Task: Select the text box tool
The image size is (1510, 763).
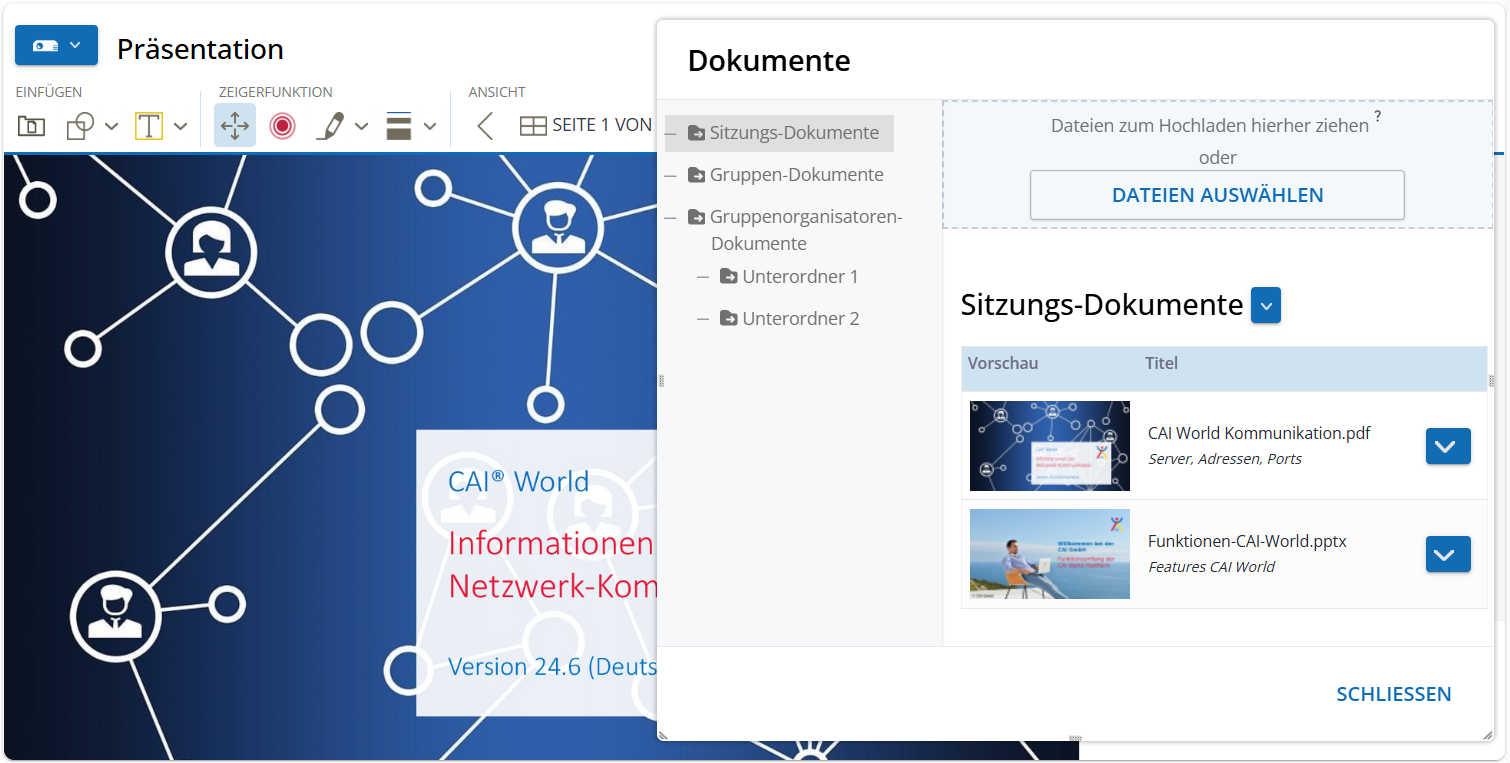Action: pyautogui.click(x=149, y=127)
